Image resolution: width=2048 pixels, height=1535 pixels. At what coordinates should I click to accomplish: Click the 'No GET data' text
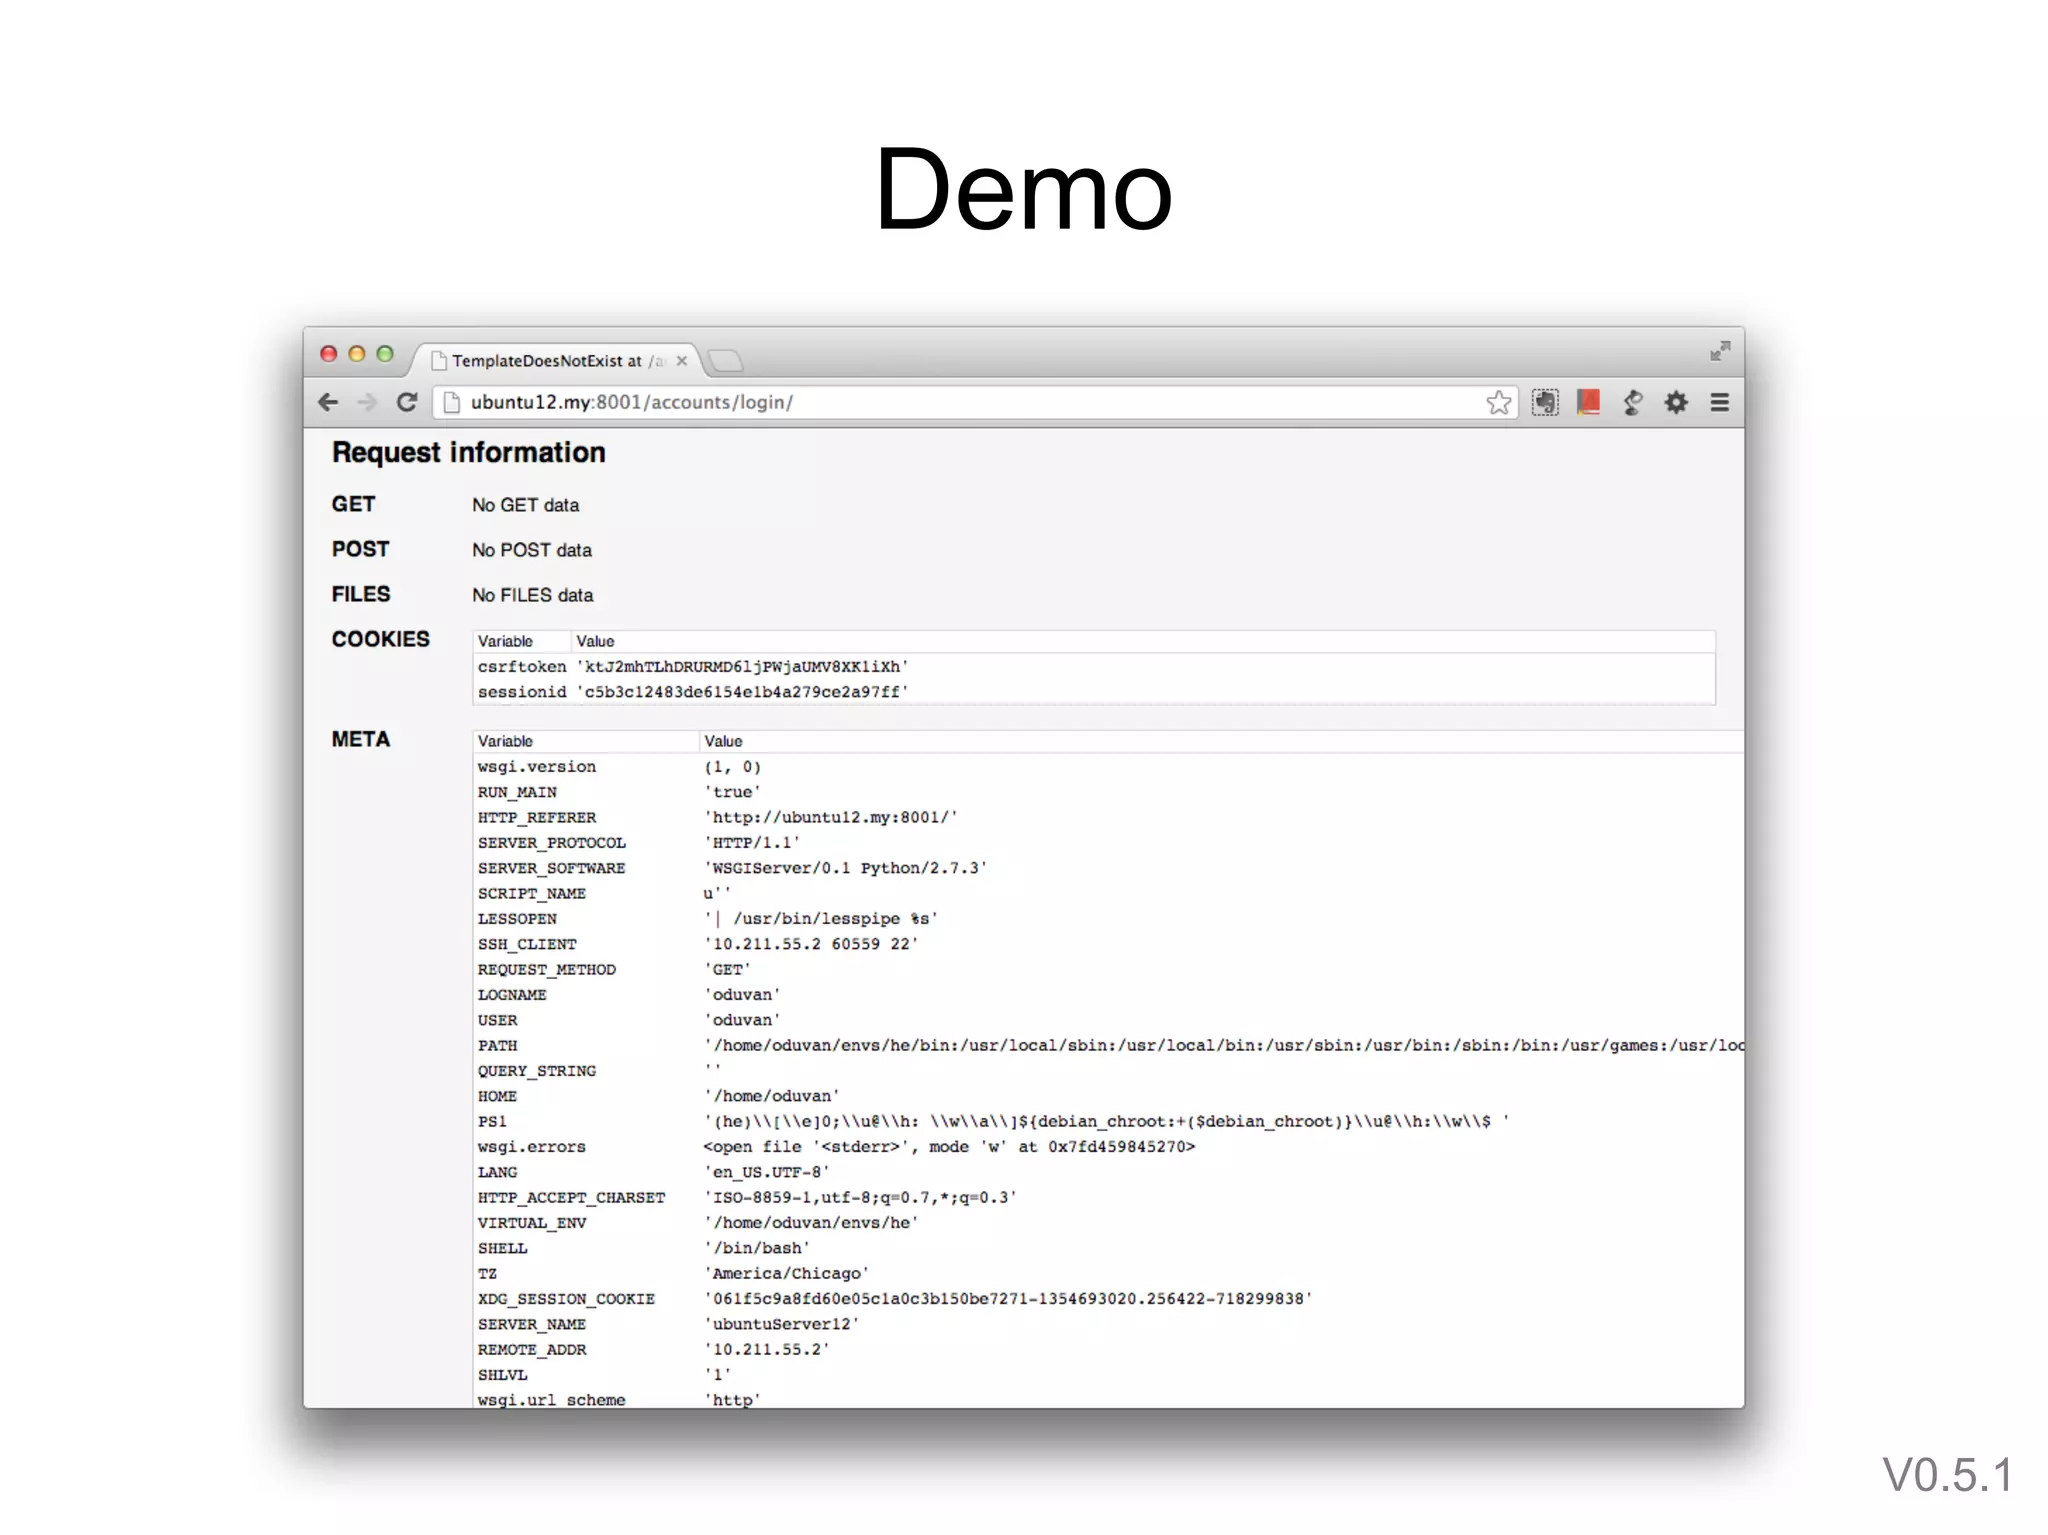[x=525, y=505]
